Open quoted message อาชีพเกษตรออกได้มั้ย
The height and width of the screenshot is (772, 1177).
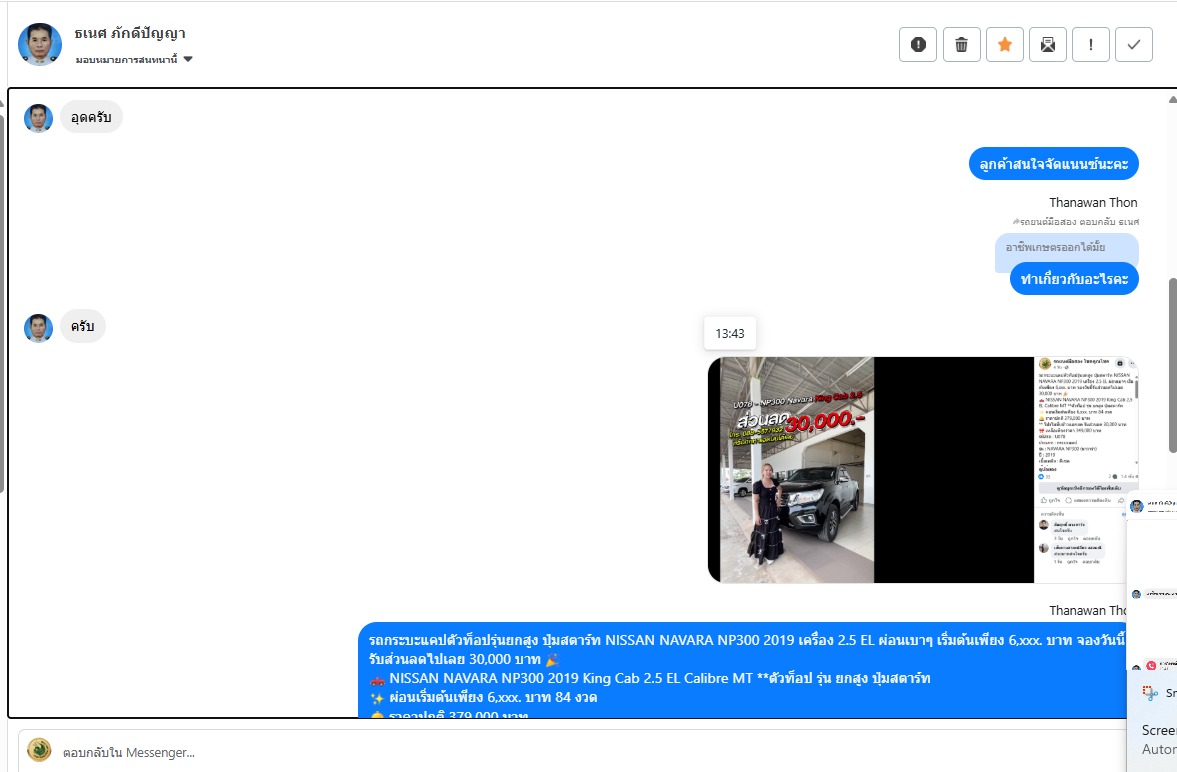pyautogui.click(x=1067, y=247)
